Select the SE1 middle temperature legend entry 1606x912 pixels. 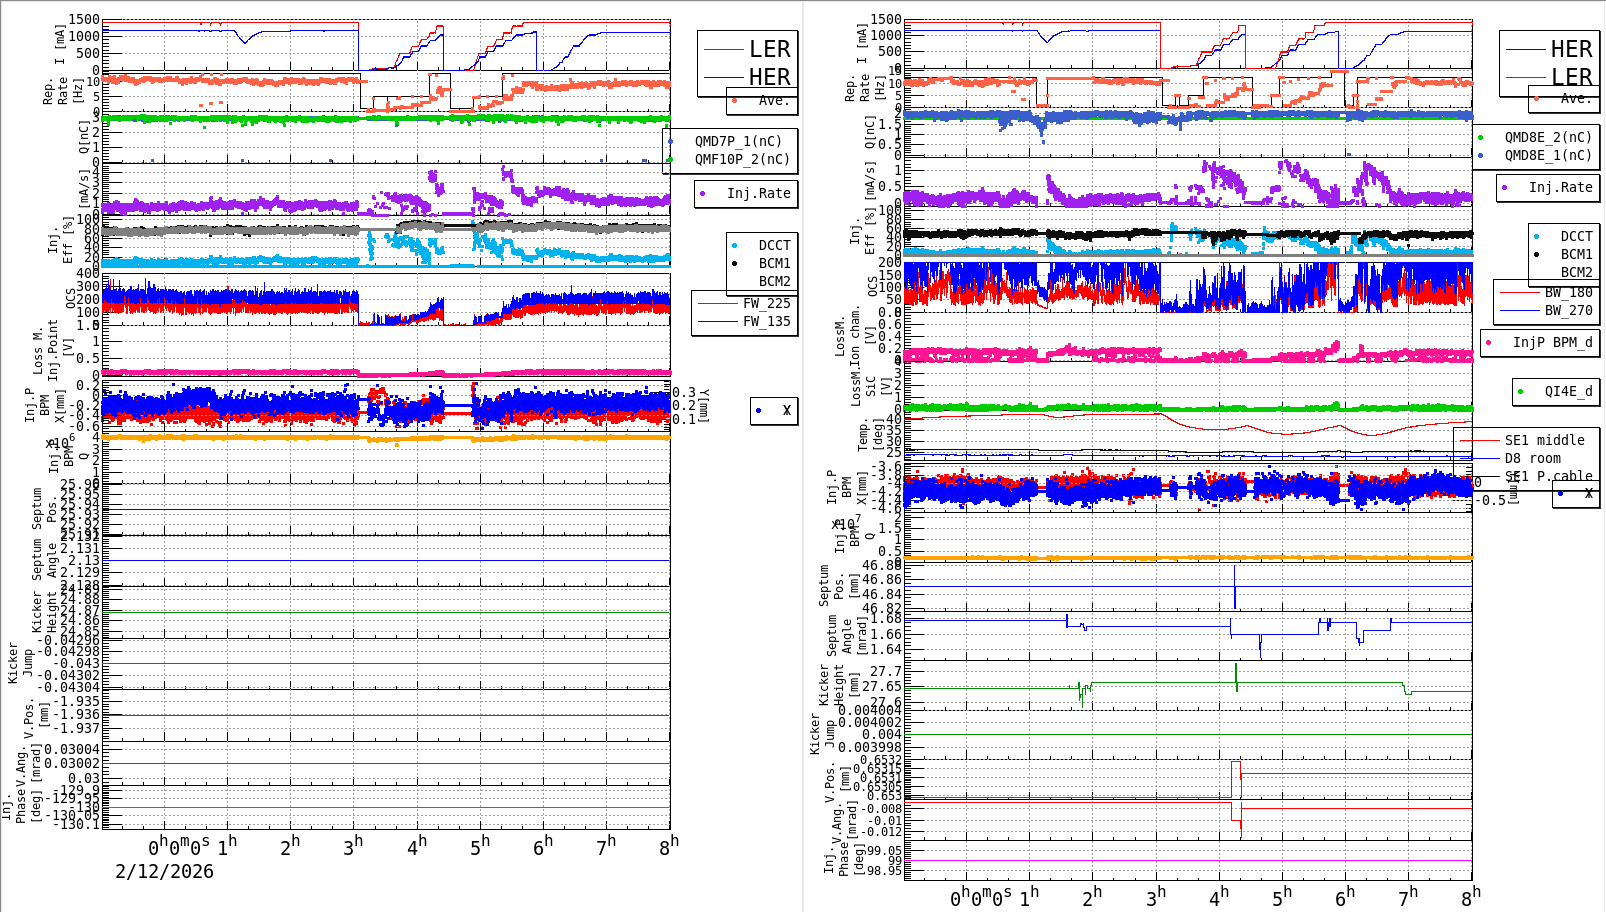[x=1544, y=440]
